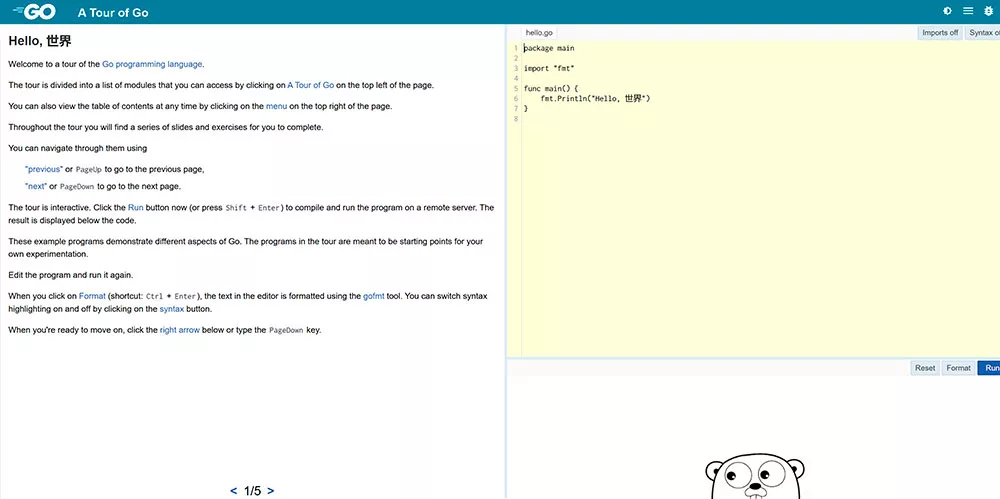Click the package main code line
The height and width of the screenshot is (499, 1000).
[x=549, y=48]
